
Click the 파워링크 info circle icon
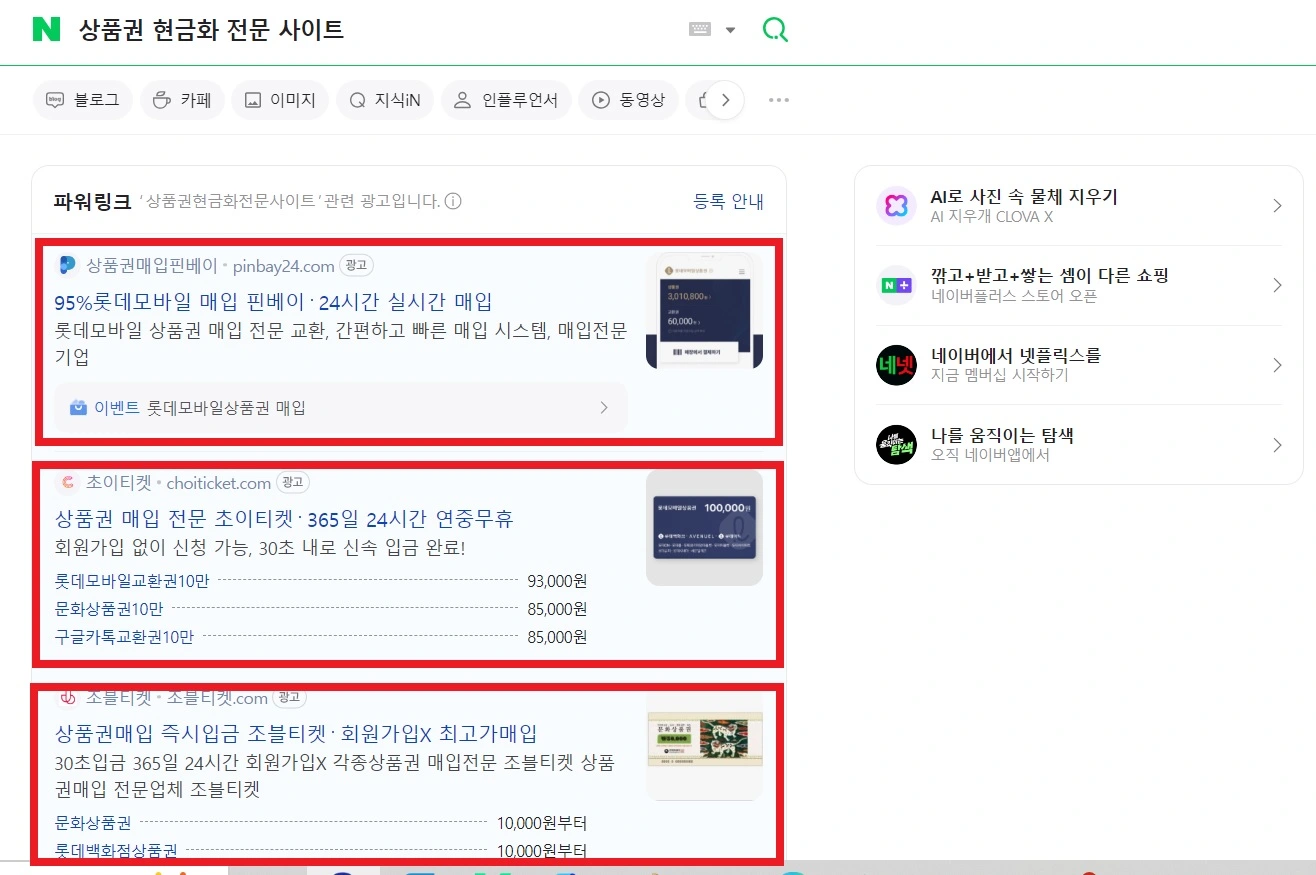(453, 202)
